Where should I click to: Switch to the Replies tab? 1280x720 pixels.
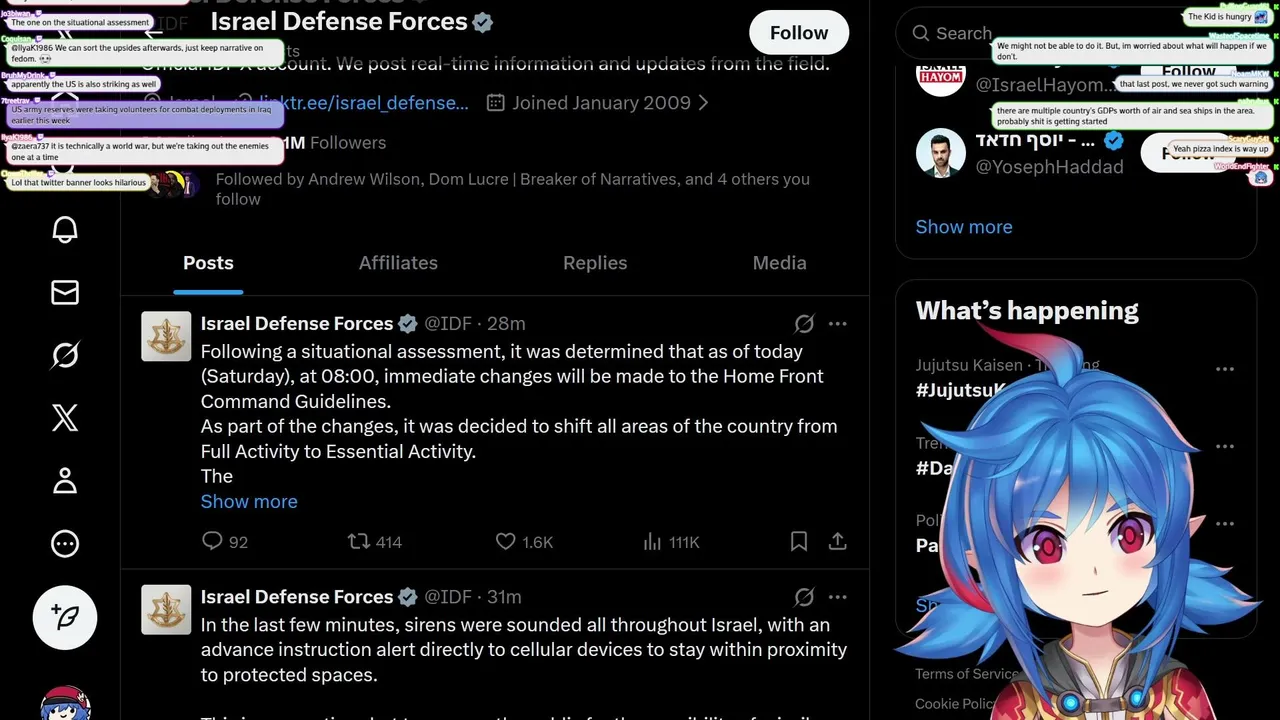595,263
